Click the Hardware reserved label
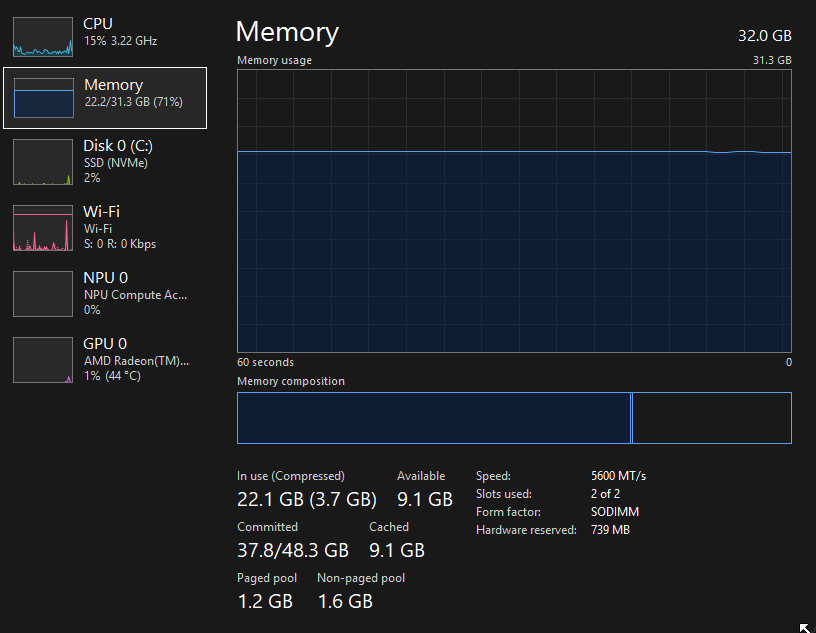The image size is (816, 633). [526, 530]
